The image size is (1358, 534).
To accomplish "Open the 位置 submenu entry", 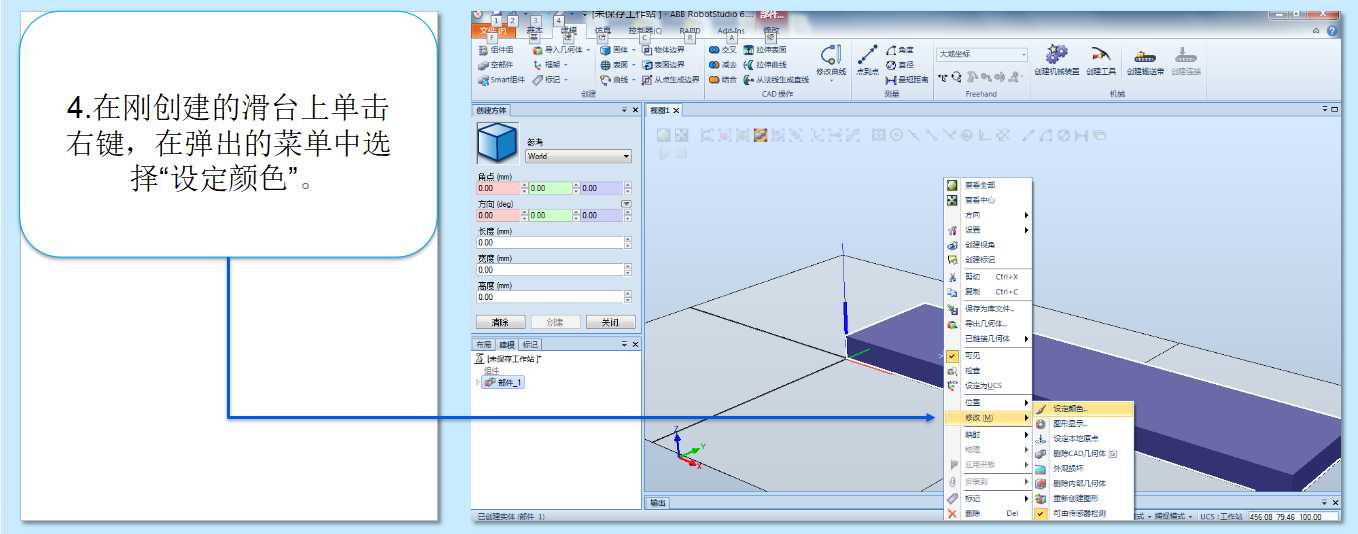I will 988,402.
